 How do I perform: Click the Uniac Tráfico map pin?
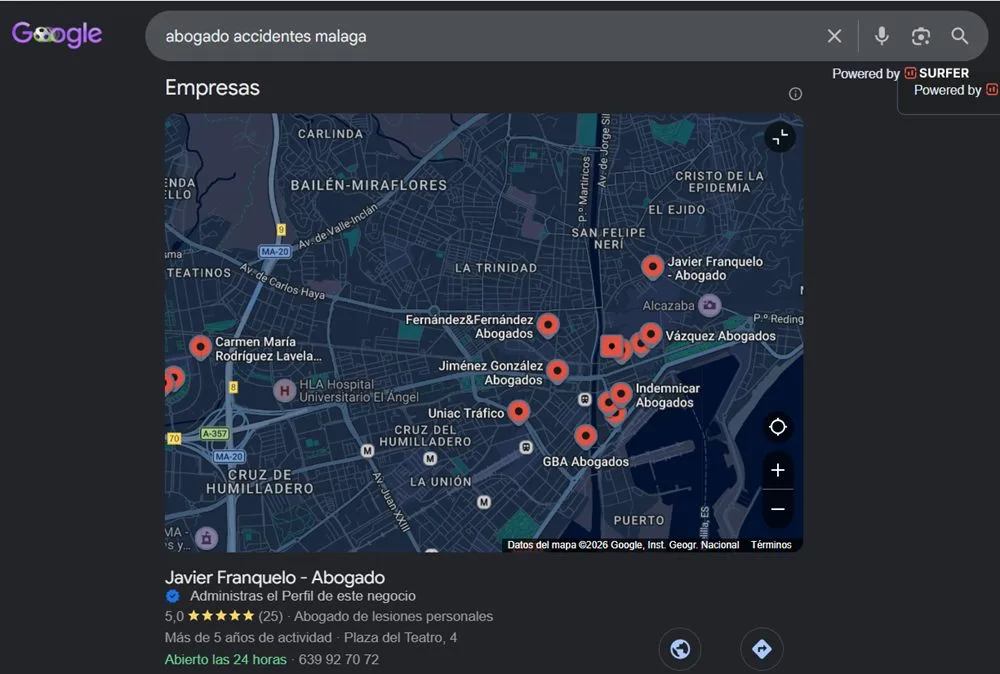519,412
